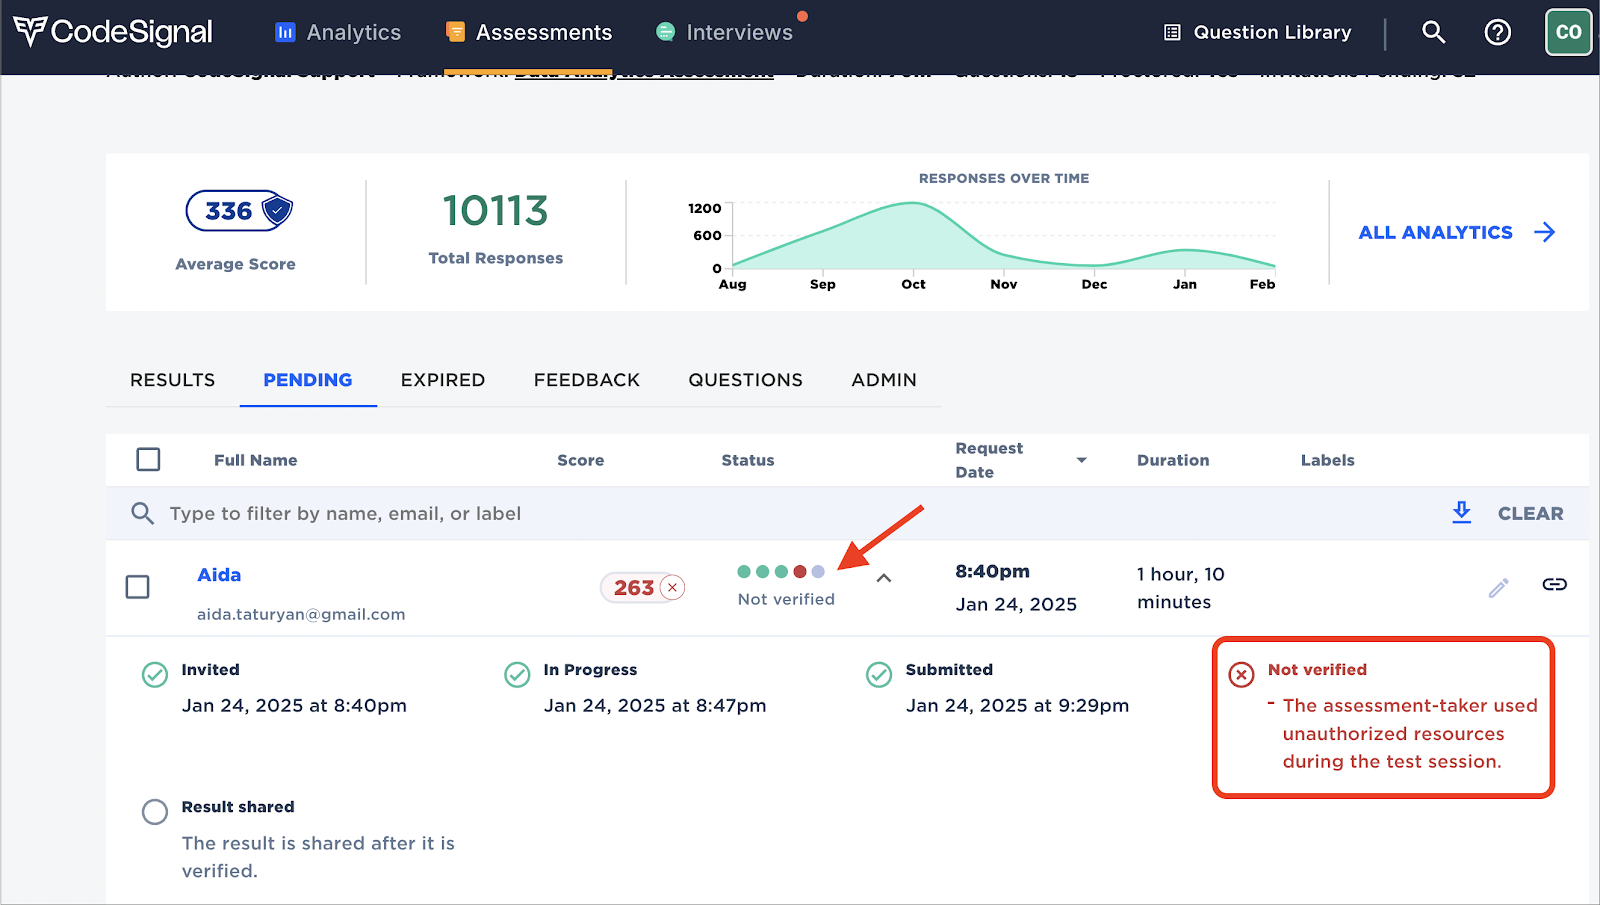Collapse Aida's row details chevron
This screenshot has height=905, width=1600.
(x=884, y=578)
